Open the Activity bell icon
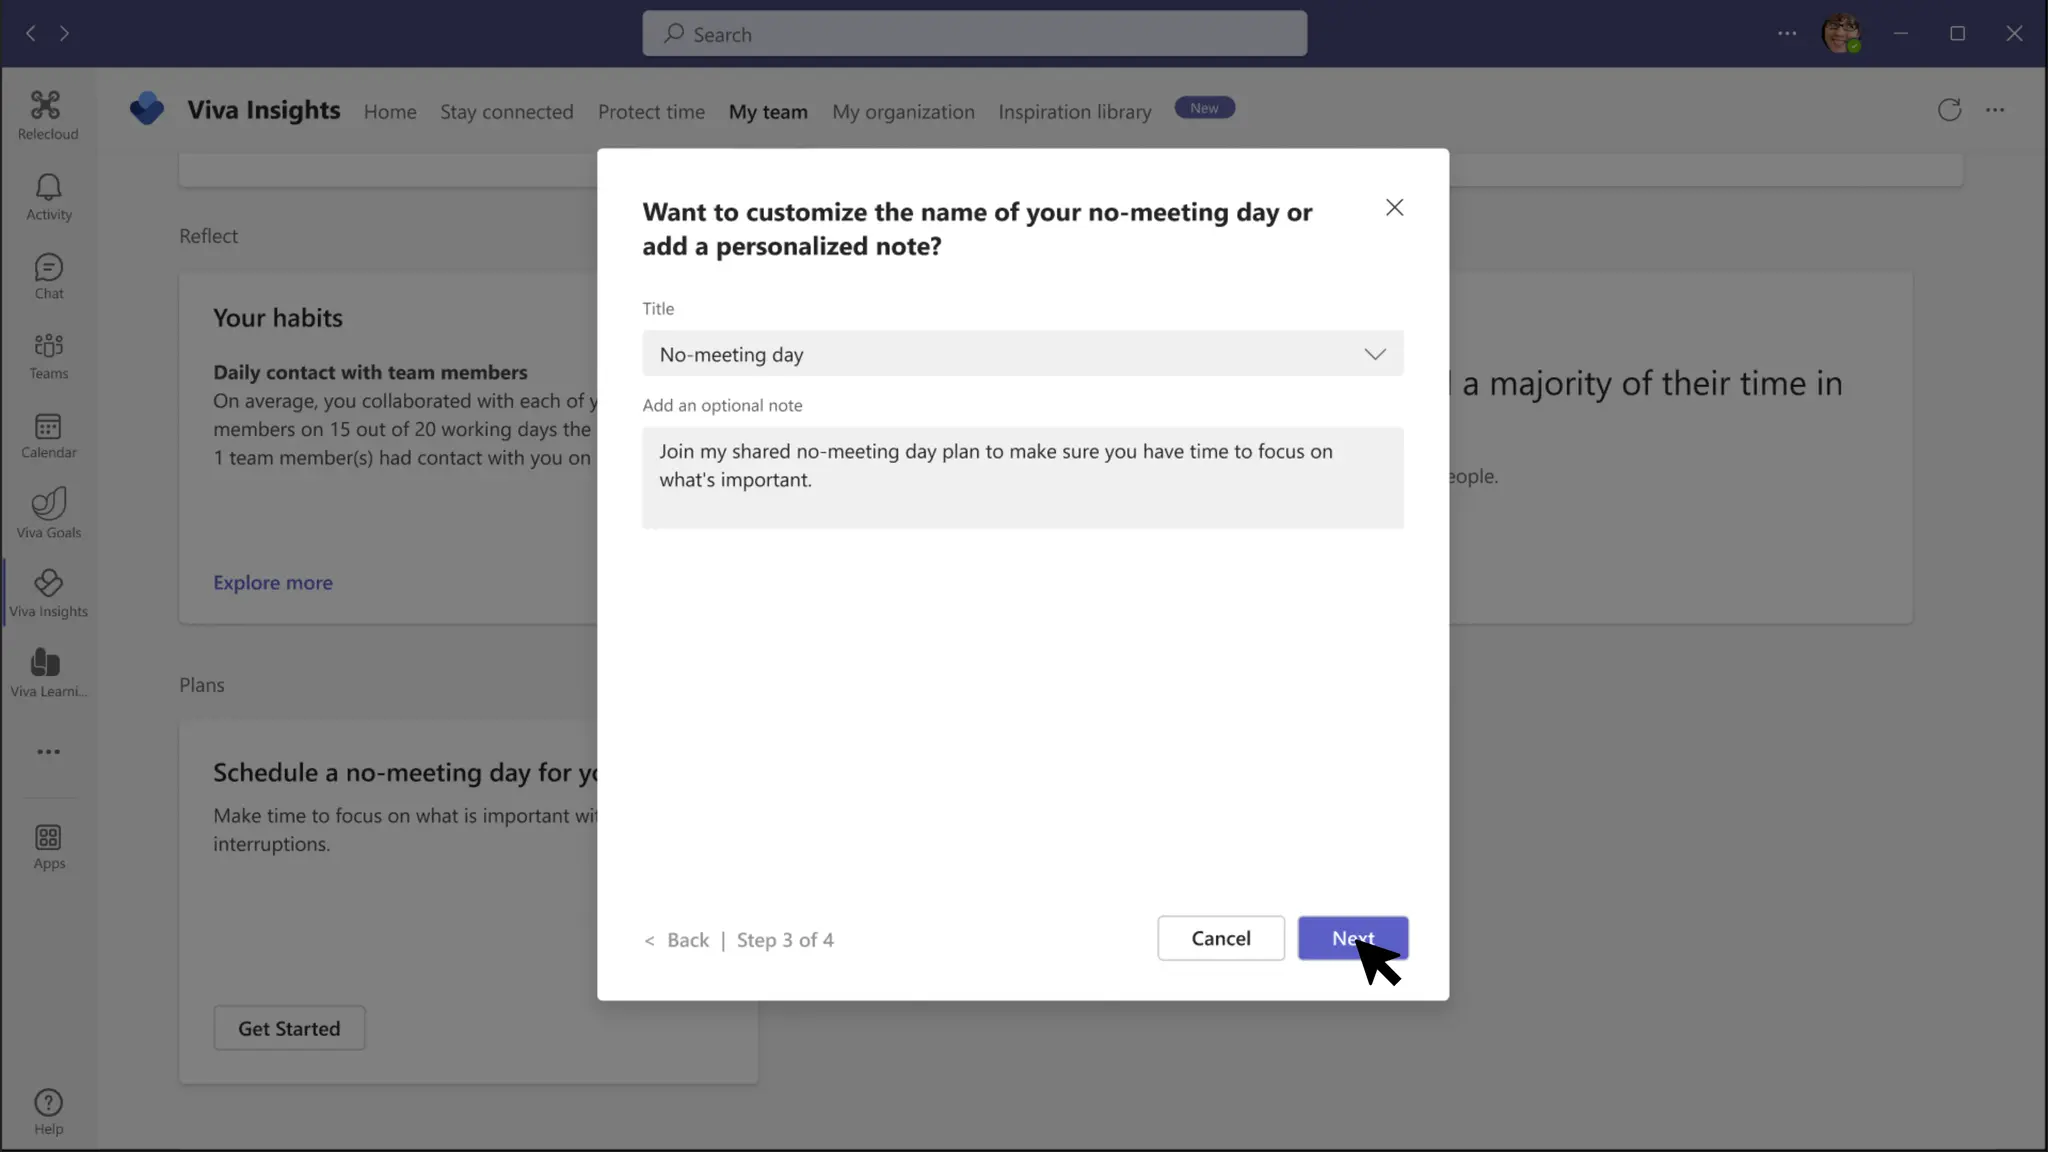Screen dimensions: 2048x1152 pos(48,197)
